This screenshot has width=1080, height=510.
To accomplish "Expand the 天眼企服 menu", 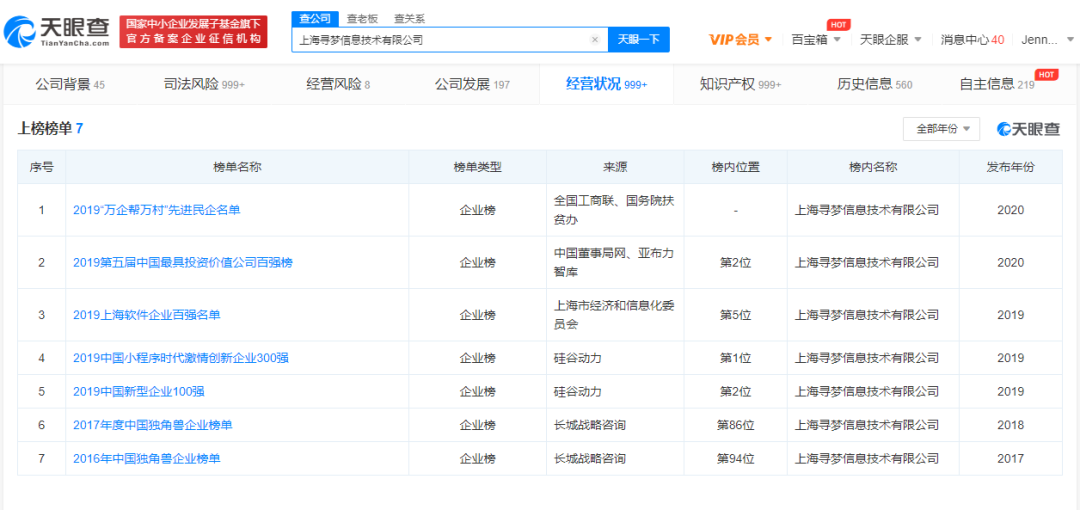I will (x=891, y=39).
